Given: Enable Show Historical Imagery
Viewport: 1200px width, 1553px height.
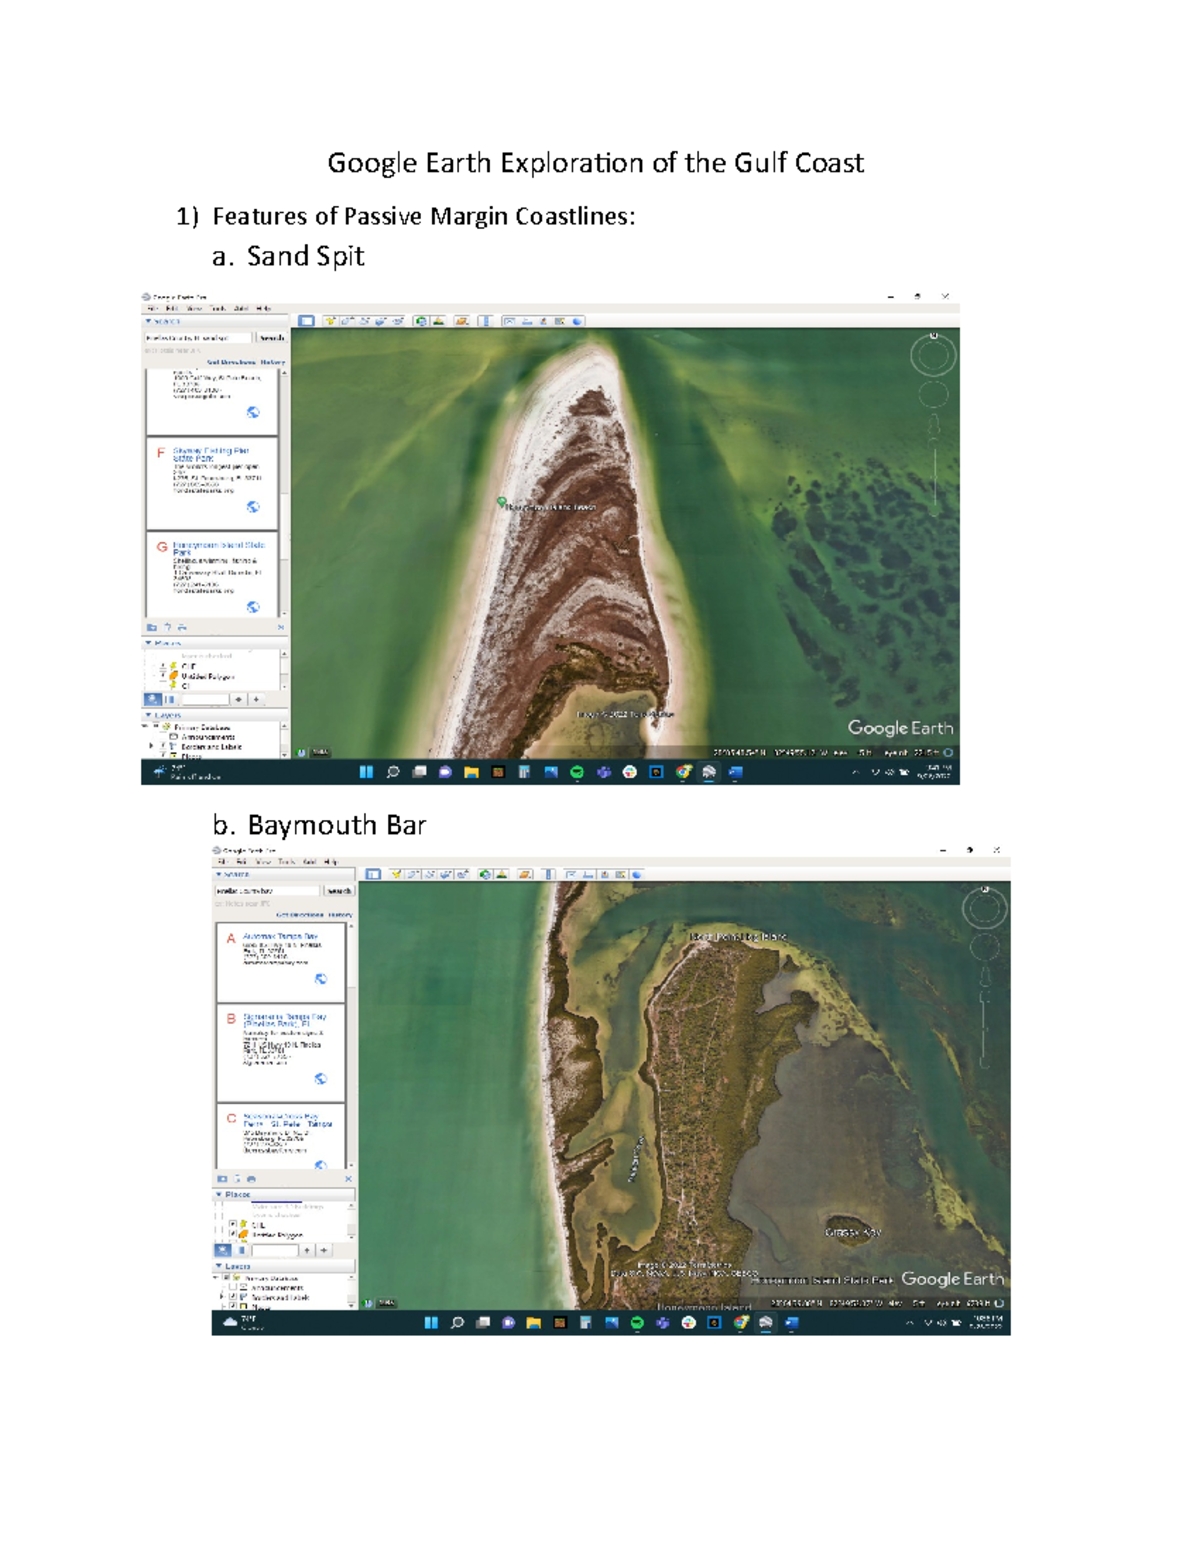Looking at the screenshot, I should pyautogui.click(x=420, y=320).
